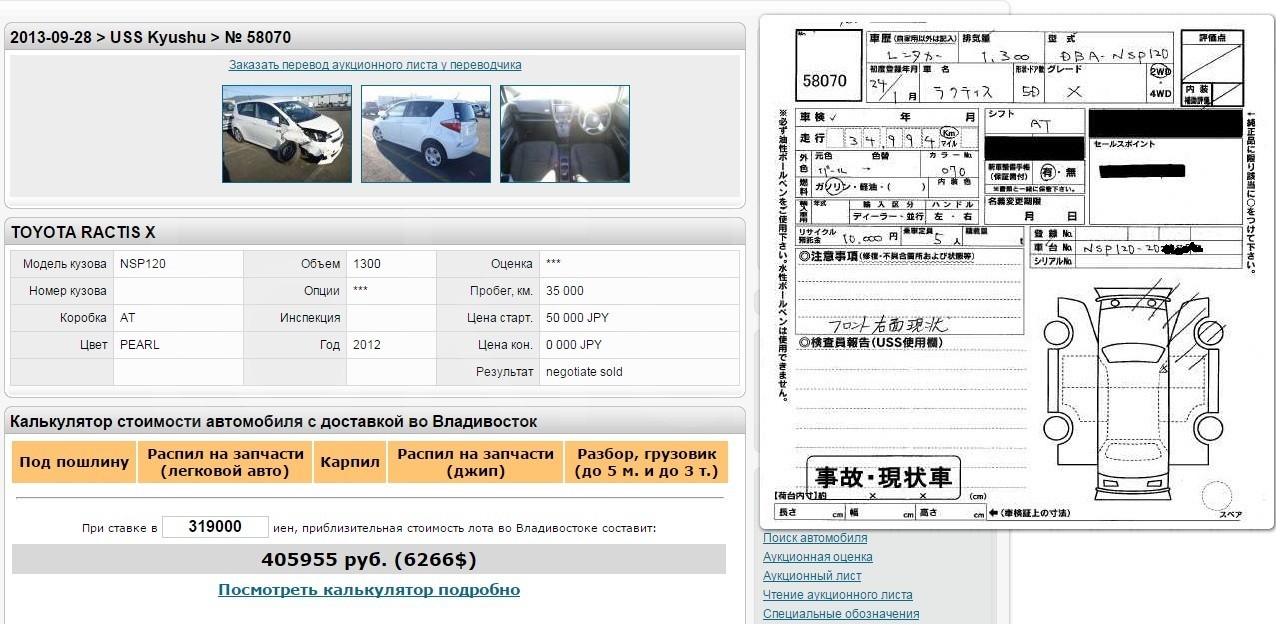Click the '405955 руб. (6266$)' total cost
Viewport: 1276px width, 624px height.
(369, 559)
